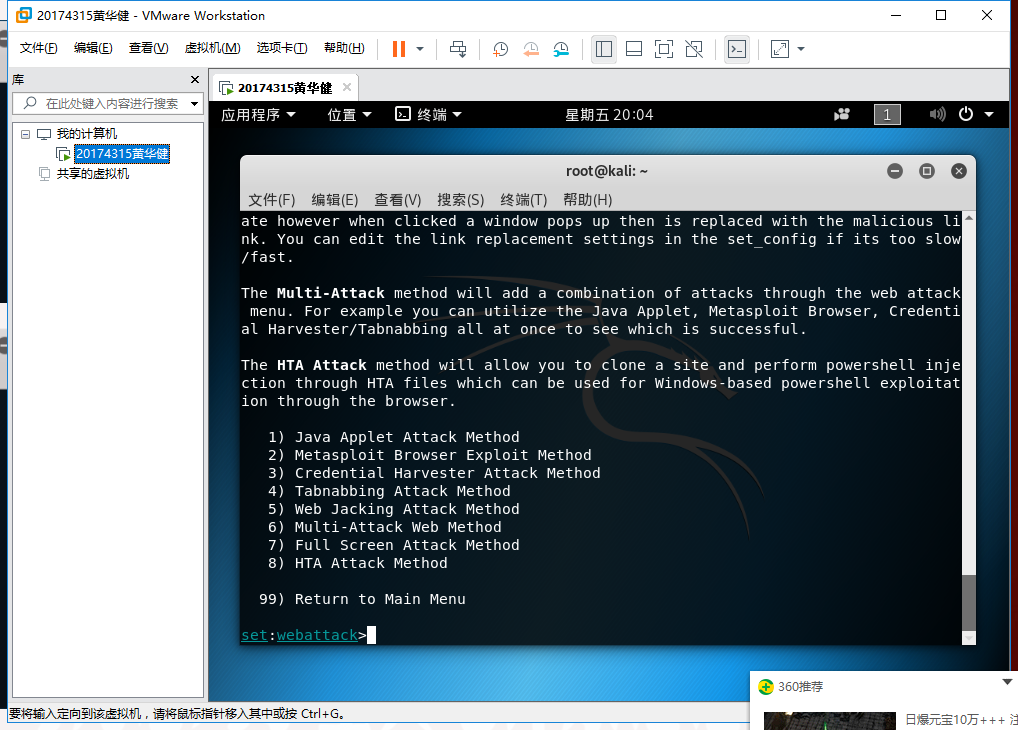Click the terminal scrollbar thumb
The height and width of the screenshot is (730, 1018).
tap(969, 603)
